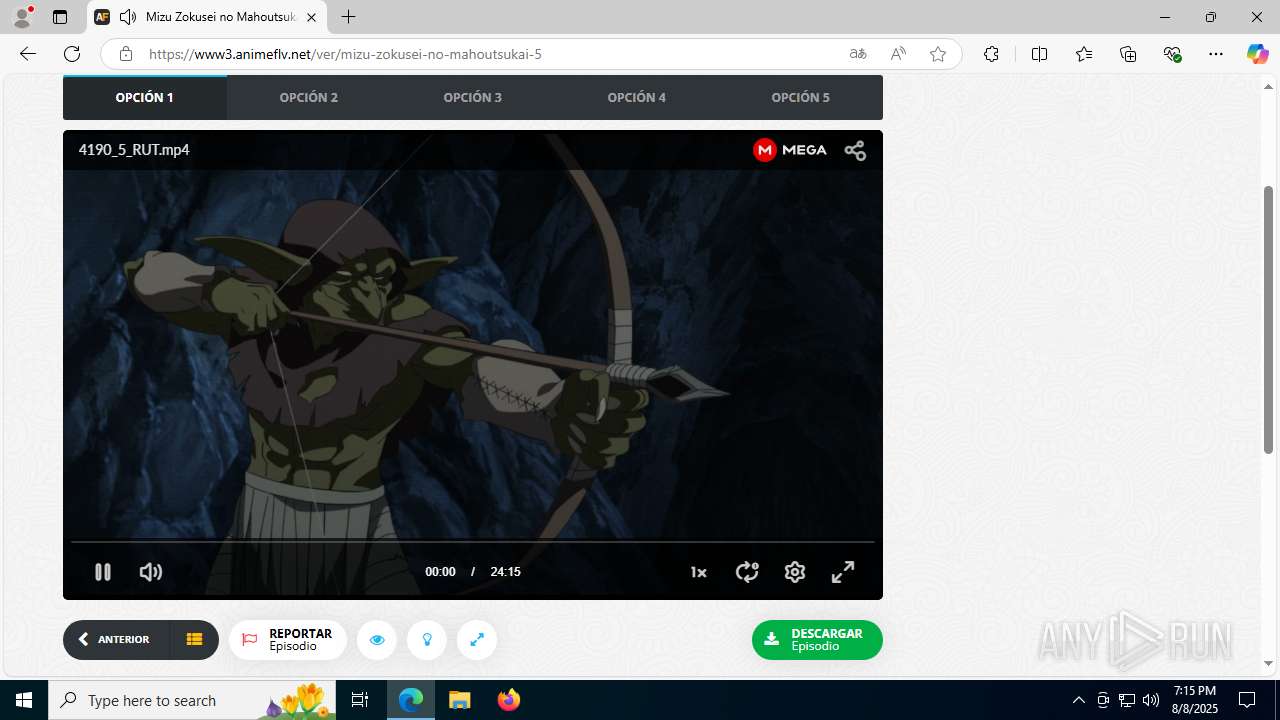The image size is (1280, 720).
Task: Open Edge settings and more menu
Action: 1216,54
